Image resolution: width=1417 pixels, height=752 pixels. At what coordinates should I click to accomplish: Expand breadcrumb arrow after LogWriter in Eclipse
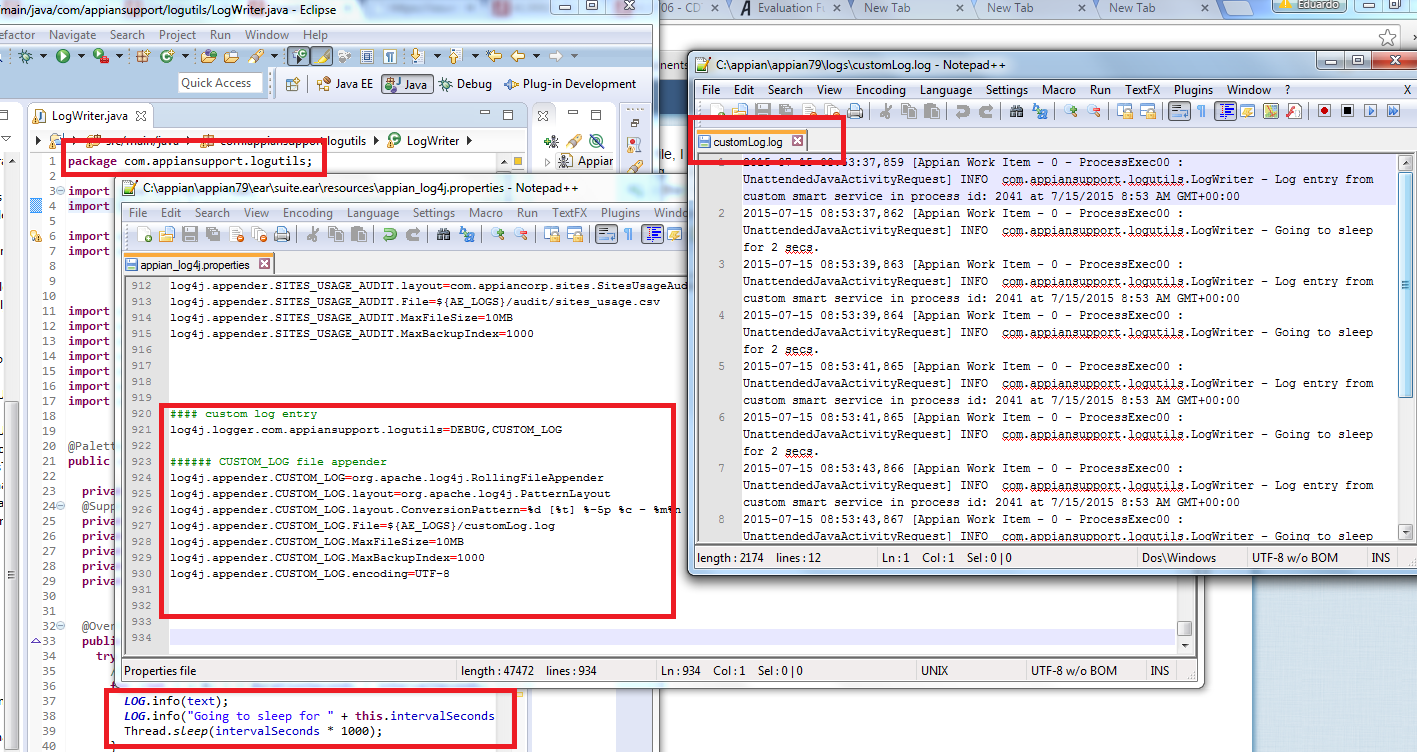tap(468, 141)
